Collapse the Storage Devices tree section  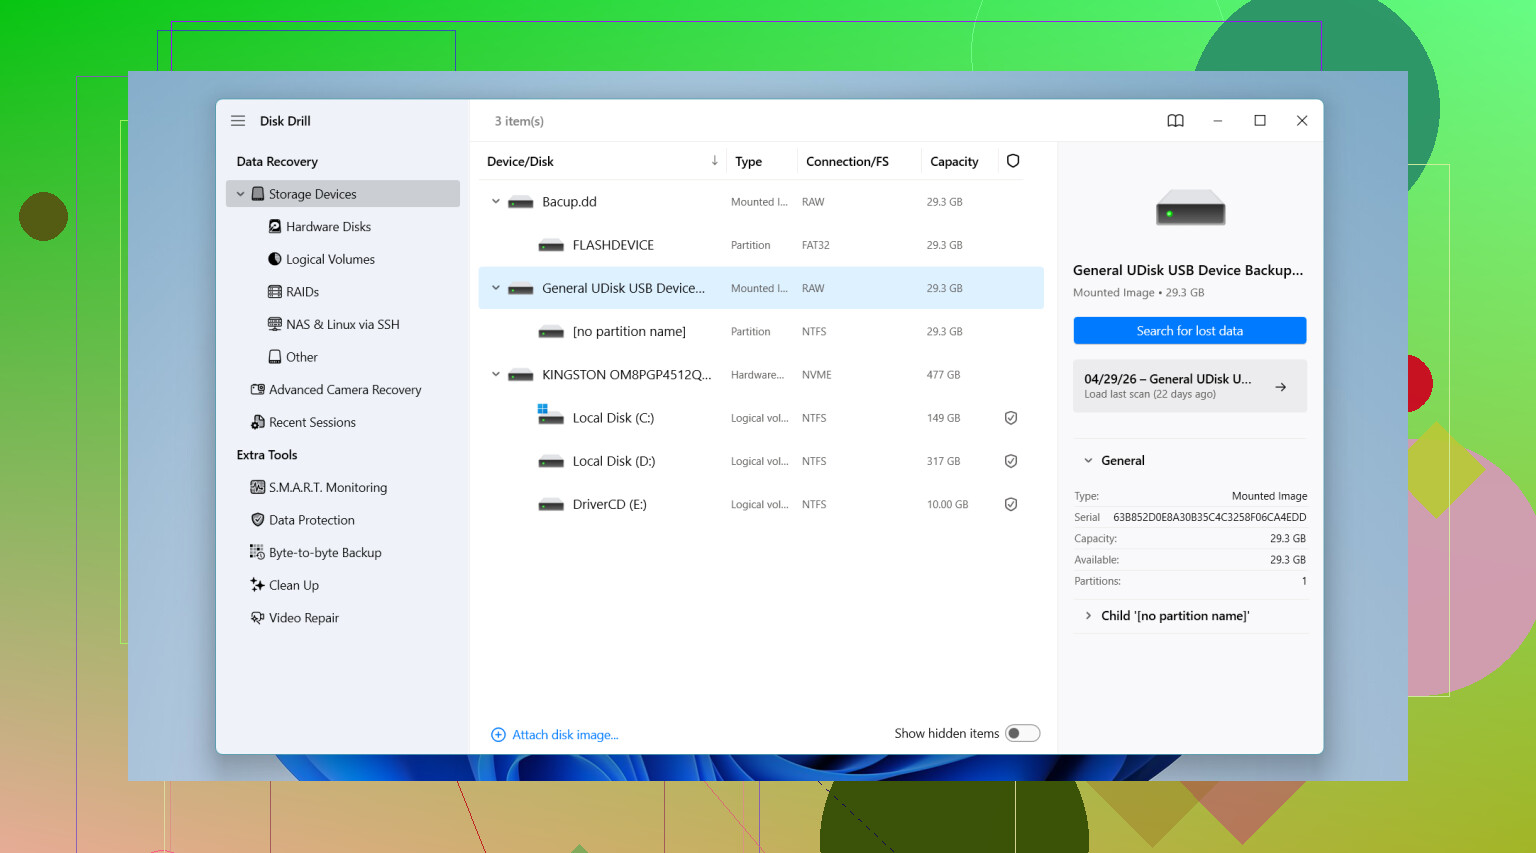point(241,194)
